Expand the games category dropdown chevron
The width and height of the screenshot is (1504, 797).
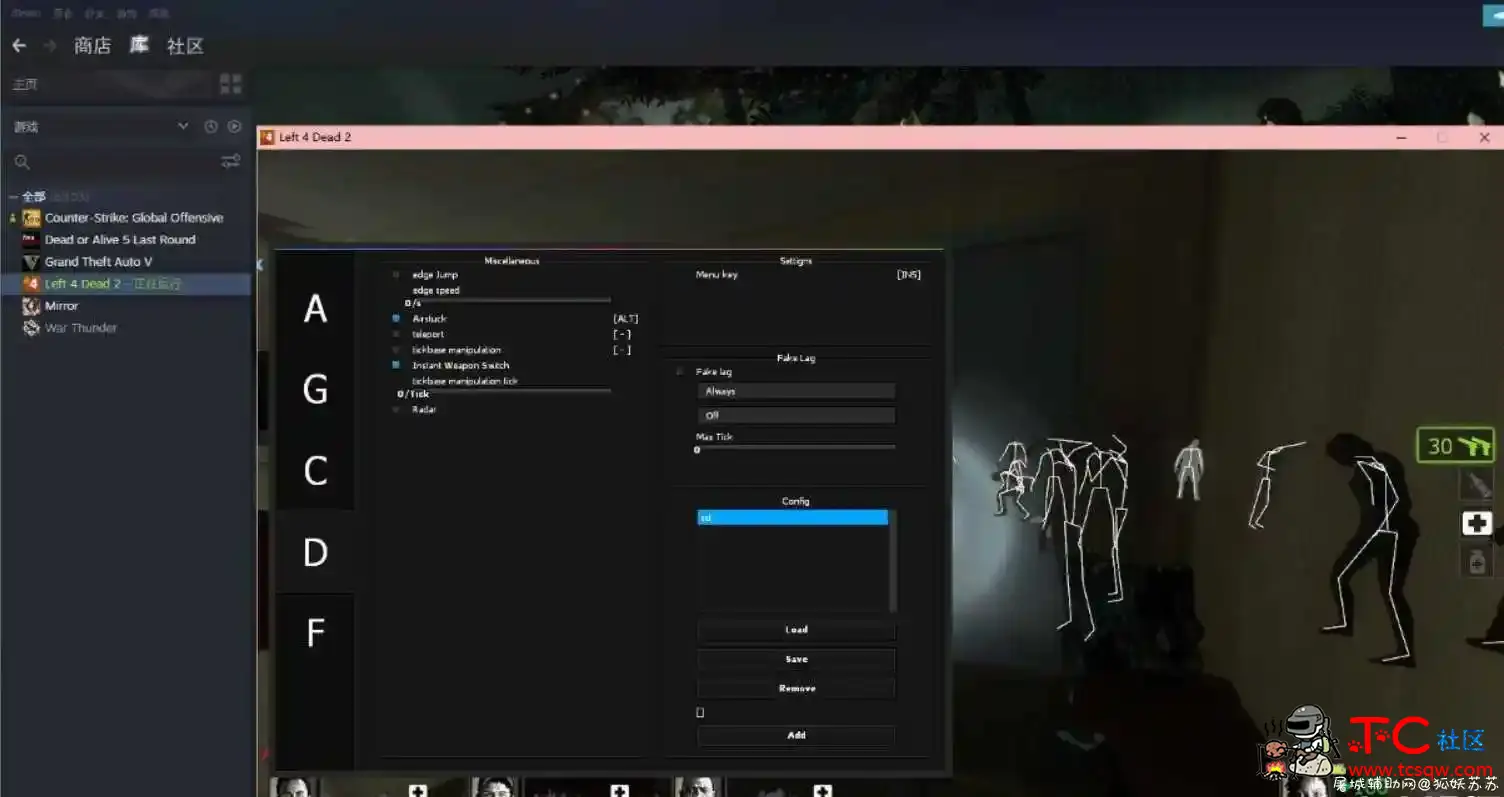(183, 127)
